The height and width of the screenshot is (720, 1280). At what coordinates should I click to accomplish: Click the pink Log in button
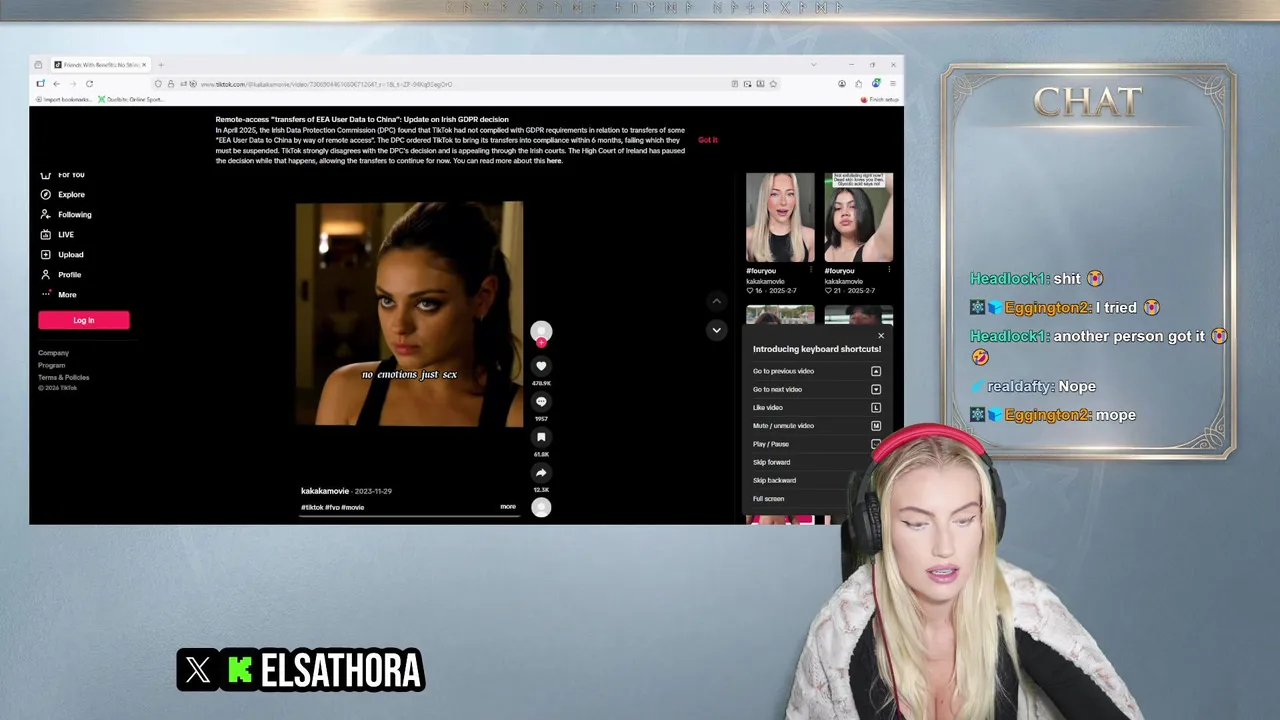pos(84,320)
